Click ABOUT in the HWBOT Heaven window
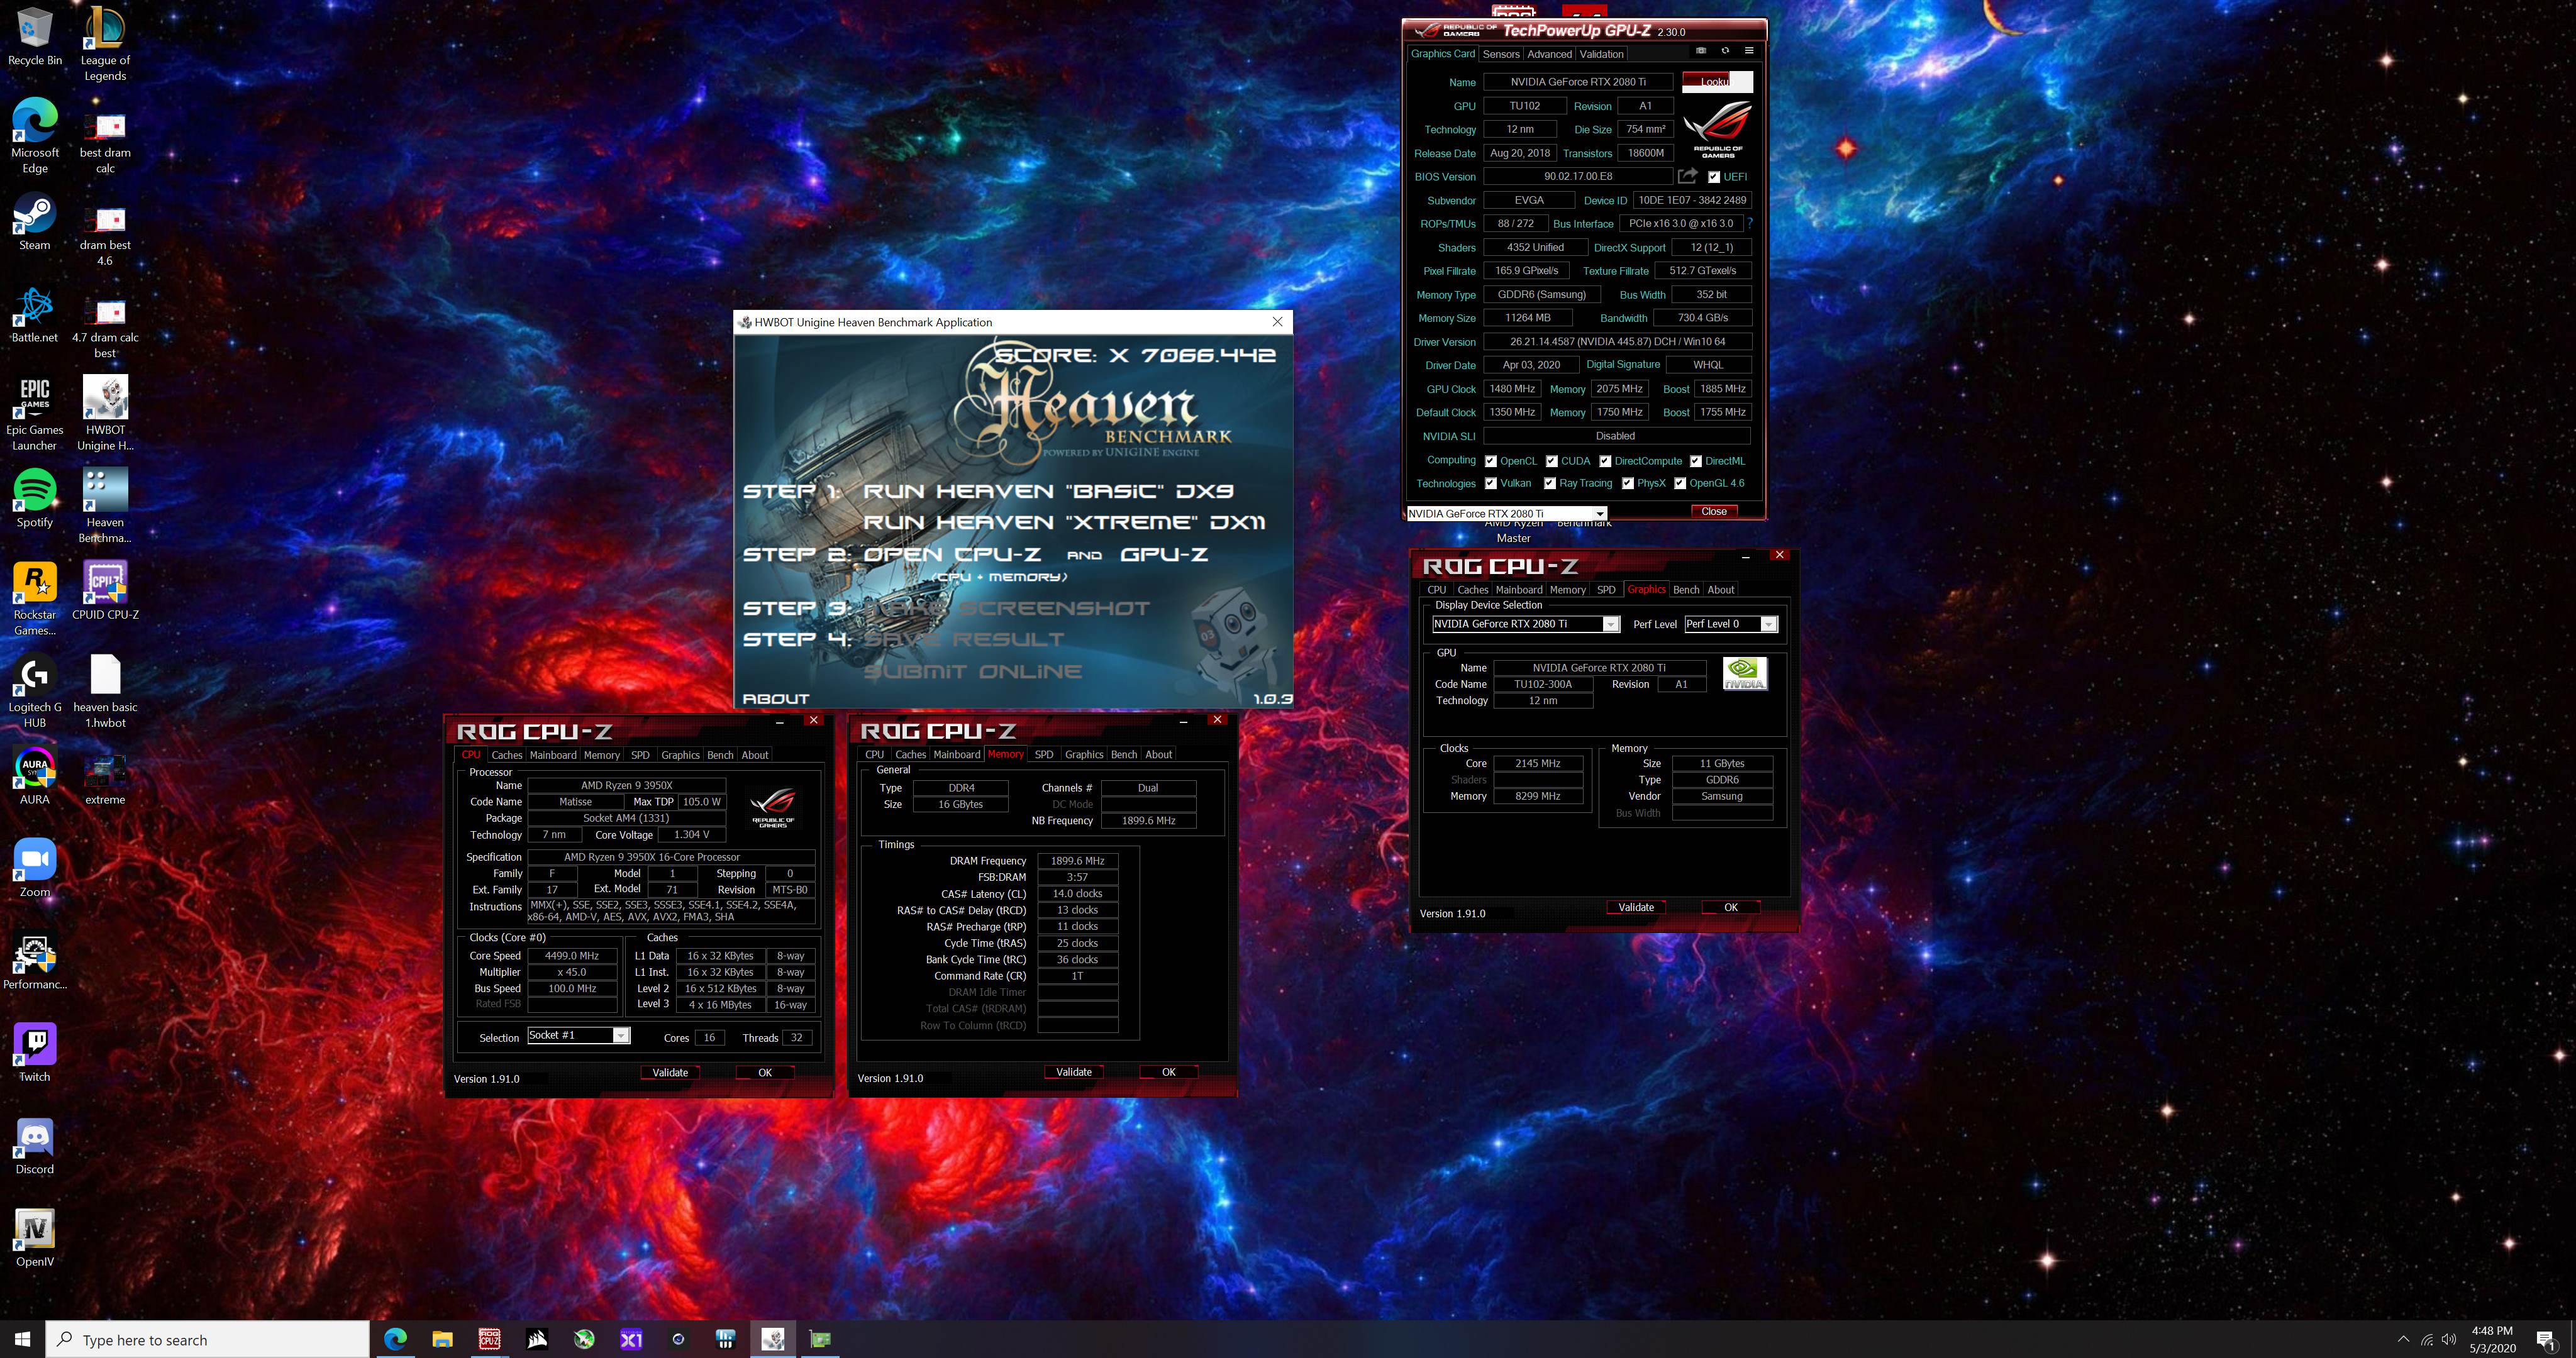This screenshot has height=1358, width=2576. pos(775,699)
